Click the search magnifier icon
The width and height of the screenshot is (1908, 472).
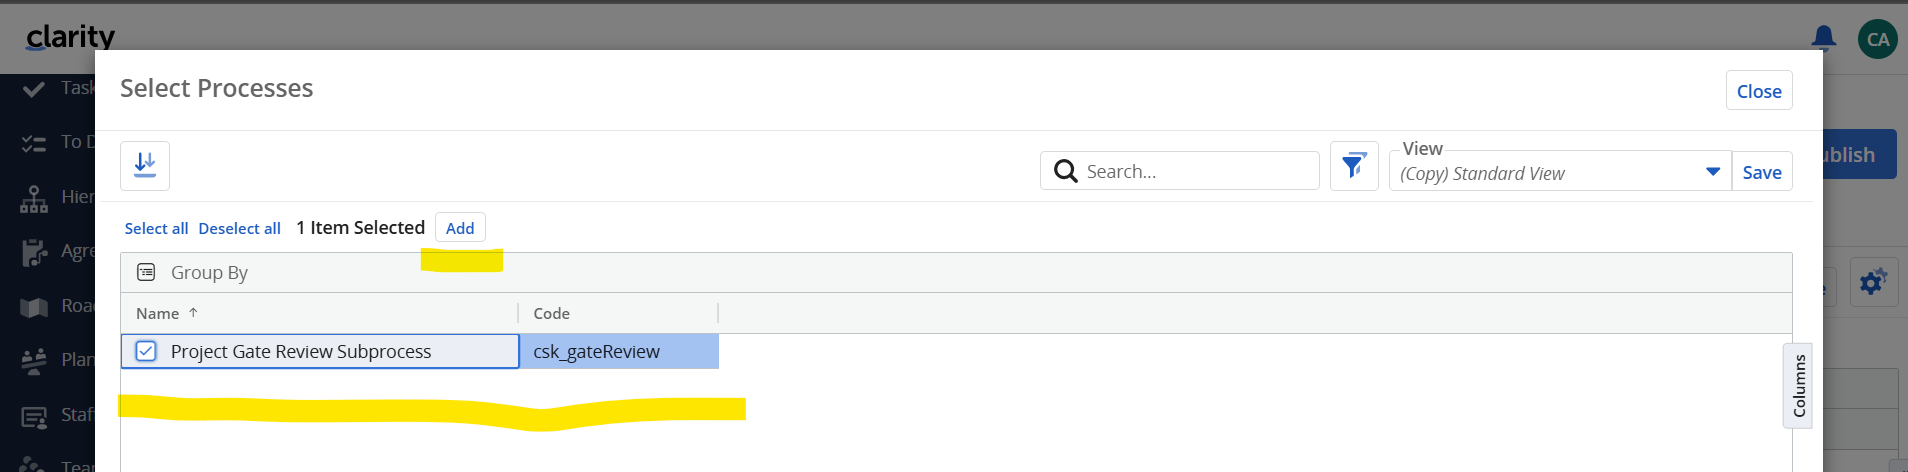pos(1066,171)
